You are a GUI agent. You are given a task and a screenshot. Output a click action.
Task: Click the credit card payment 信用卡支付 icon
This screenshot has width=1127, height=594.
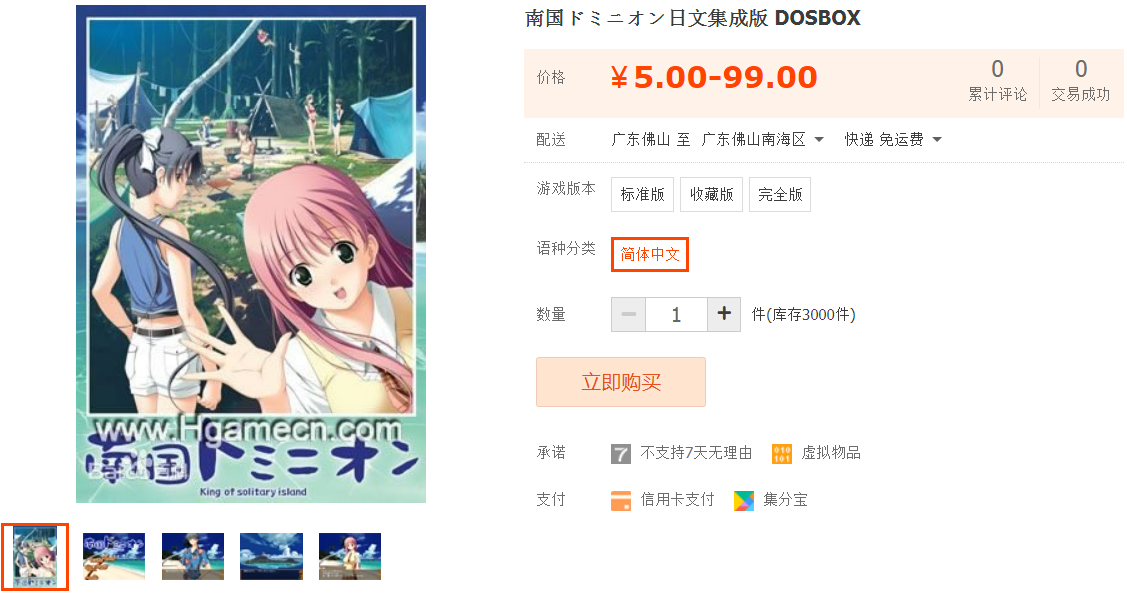(x=620, y=501)
